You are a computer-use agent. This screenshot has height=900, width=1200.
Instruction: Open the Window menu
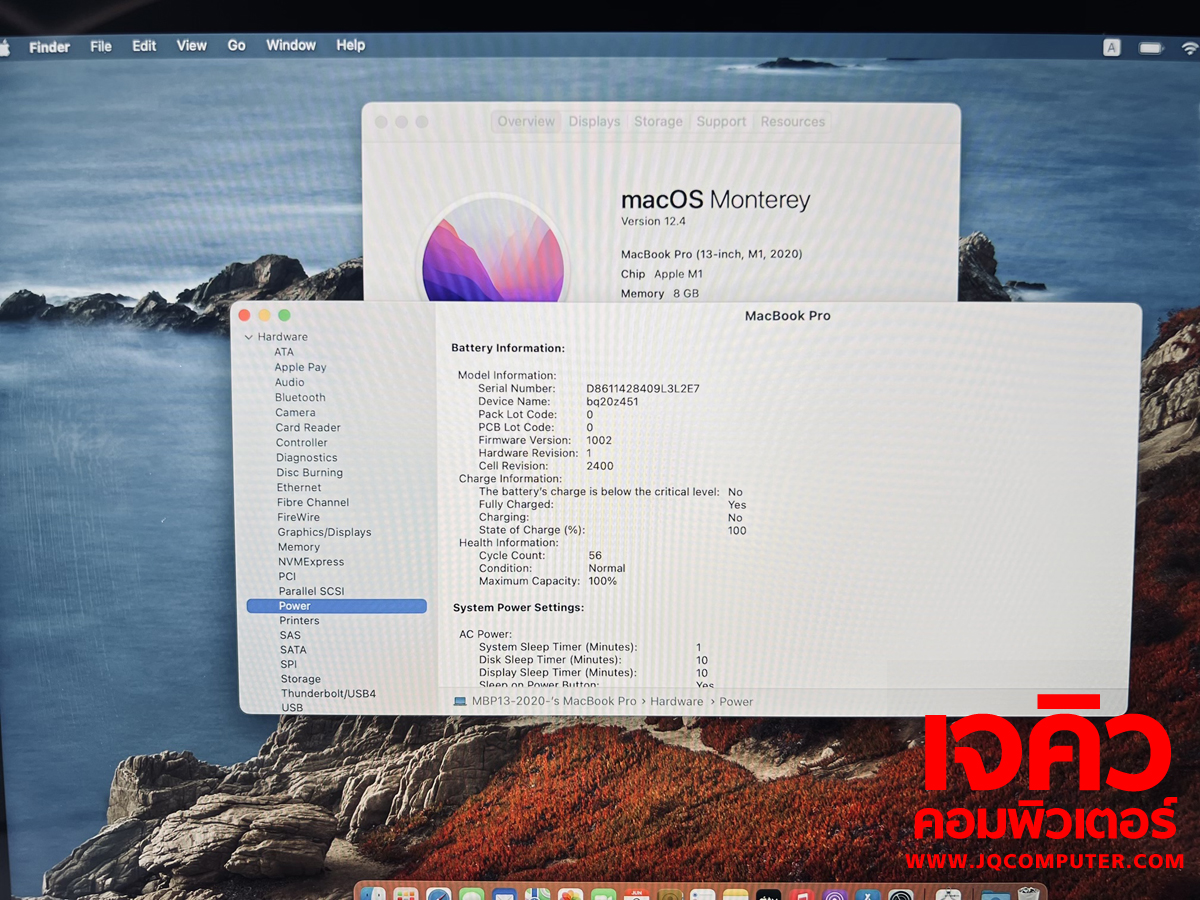click(291, 46)
